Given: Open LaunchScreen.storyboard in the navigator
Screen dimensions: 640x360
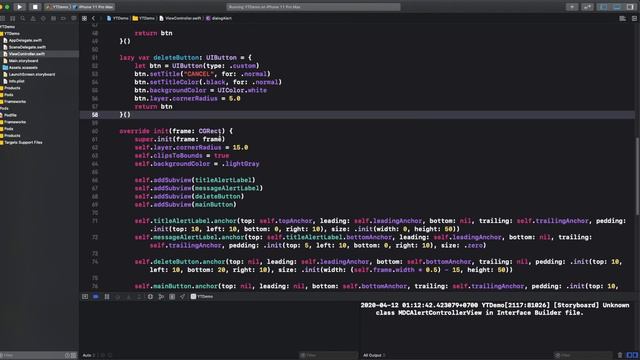Looking at the screenshot, I should click(29, 74).
